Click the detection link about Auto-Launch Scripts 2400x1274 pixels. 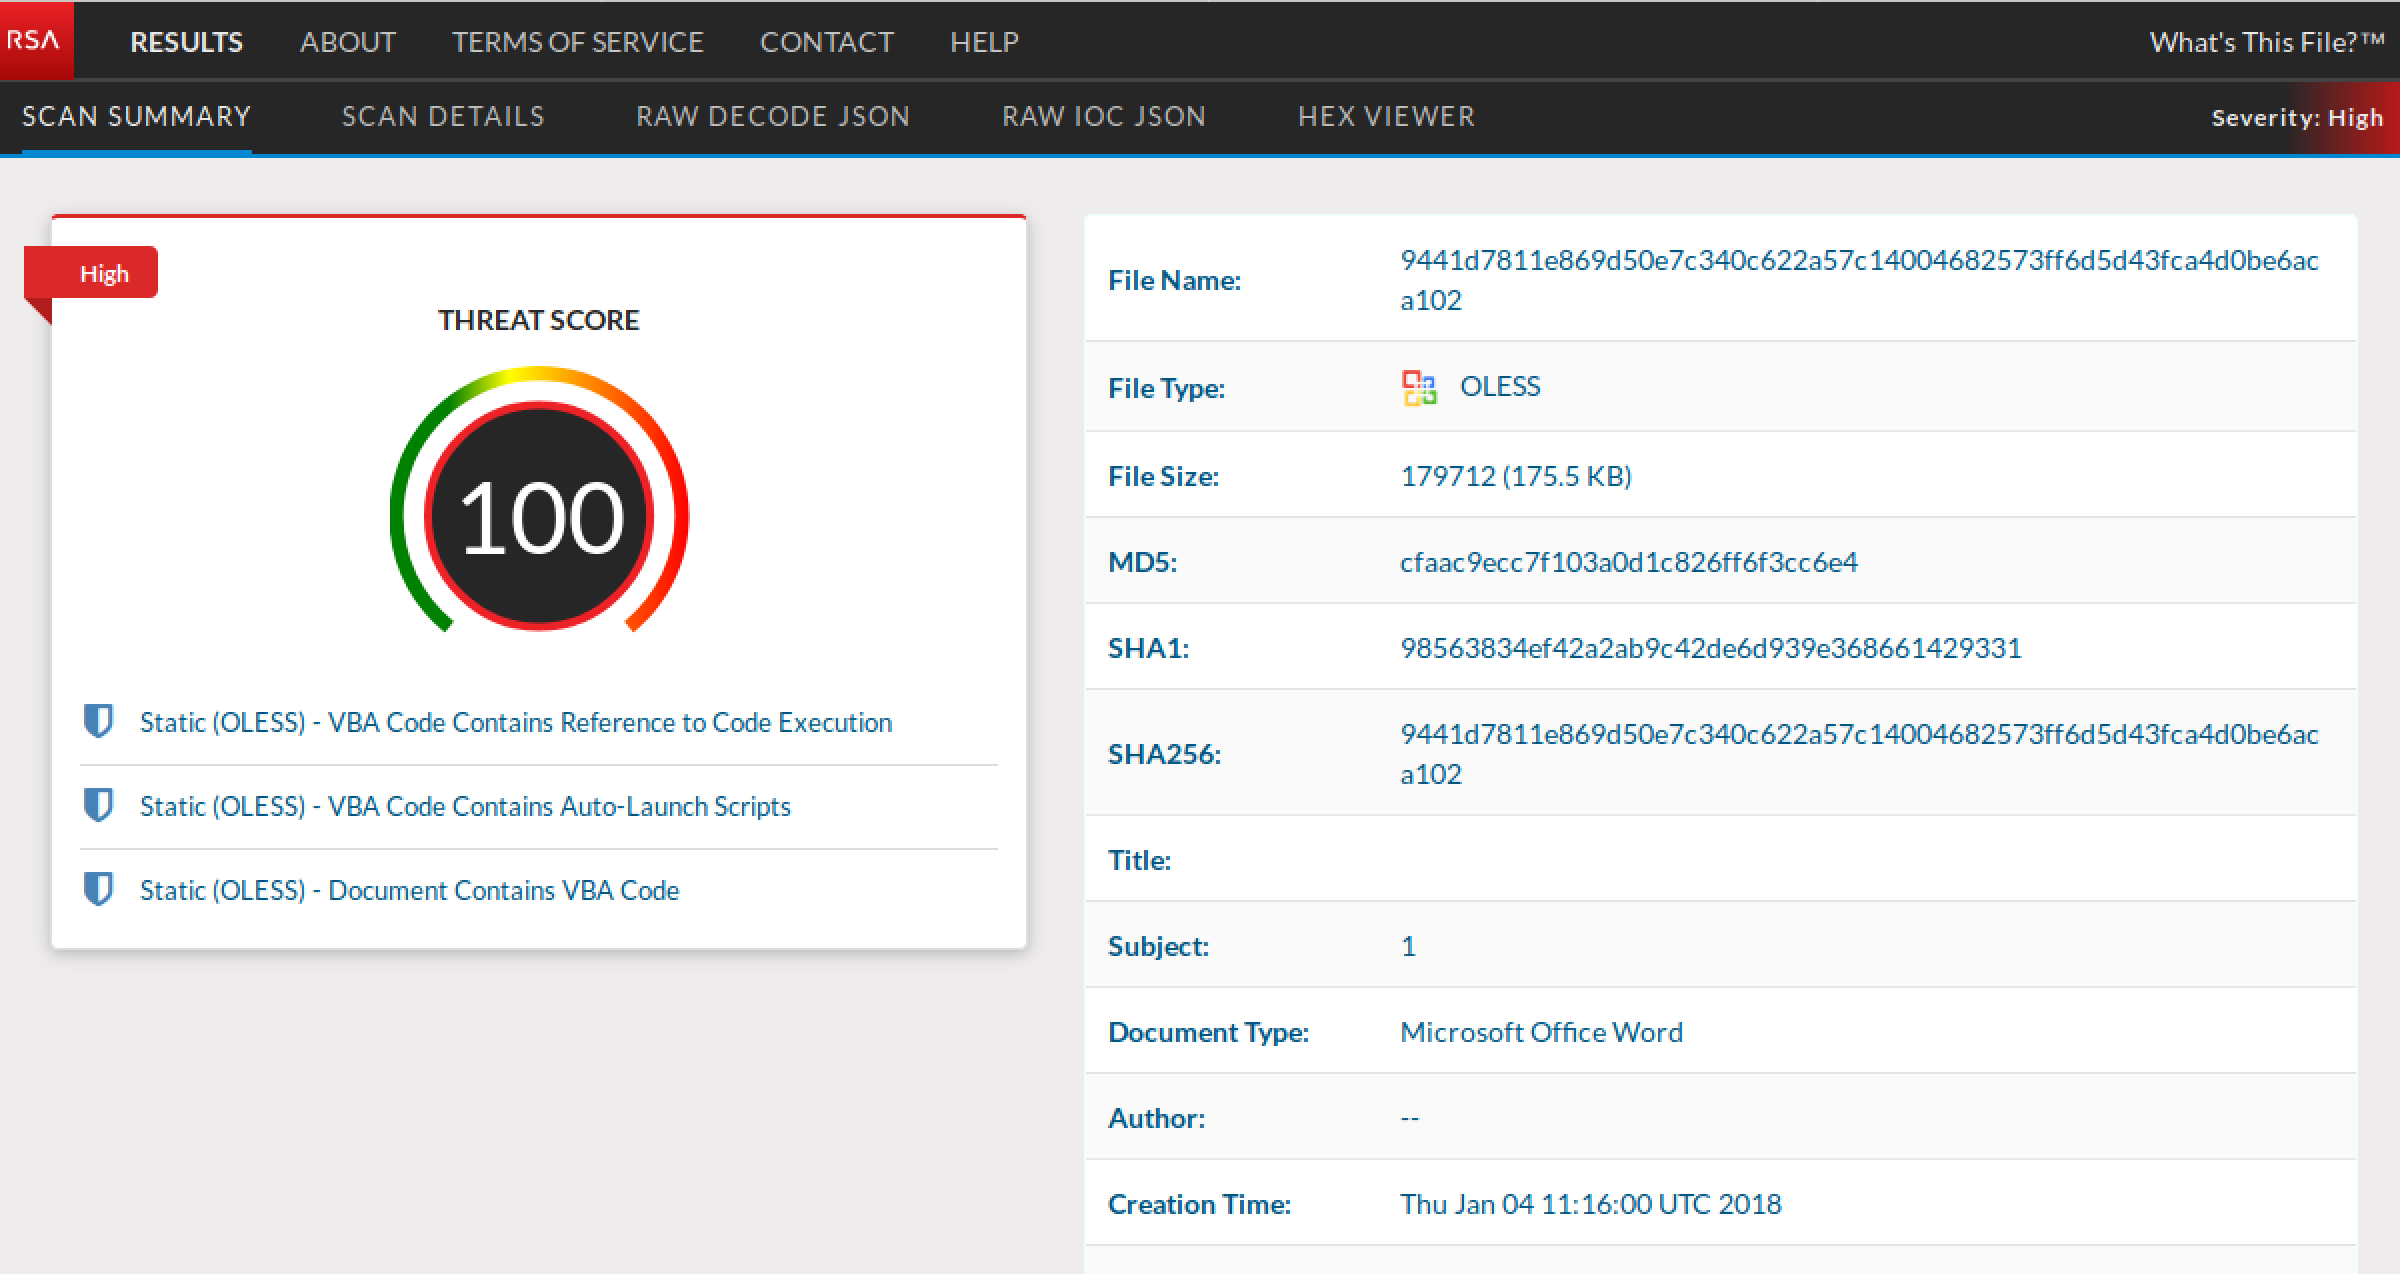pos(465,805)
